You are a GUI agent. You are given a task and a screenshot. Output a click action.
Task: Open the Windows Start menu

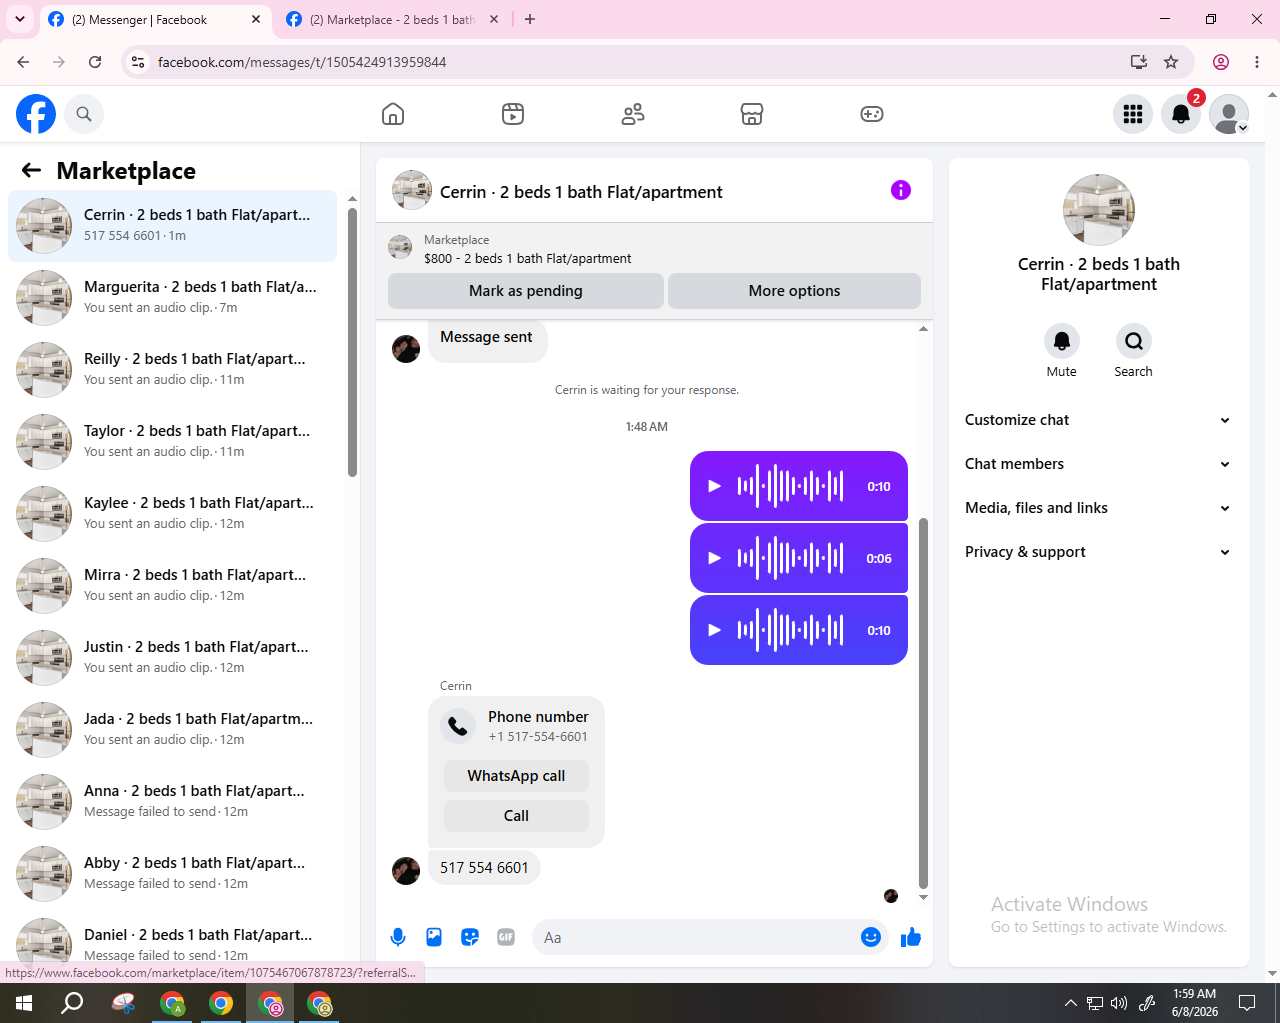pos(24,1003)
